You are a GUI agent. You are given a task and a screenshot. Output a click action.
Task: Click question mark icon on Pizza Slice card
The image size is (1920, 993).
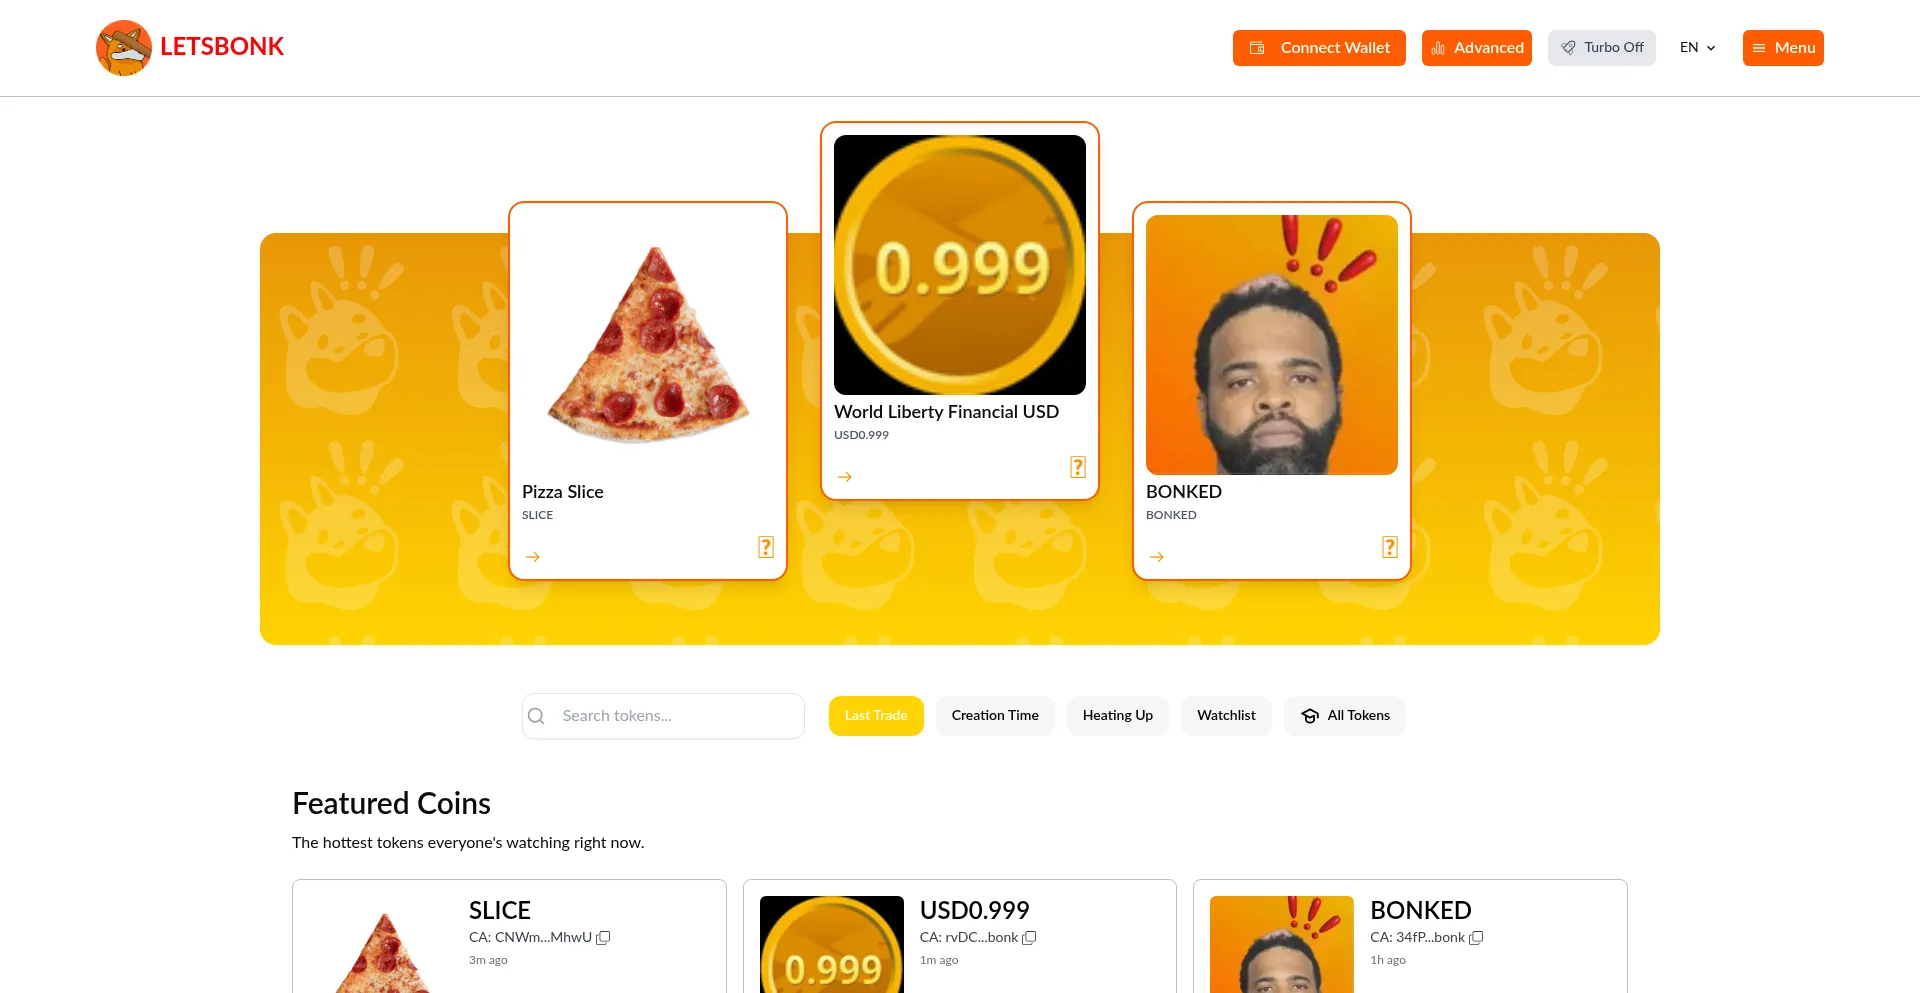tap(766, 547)
